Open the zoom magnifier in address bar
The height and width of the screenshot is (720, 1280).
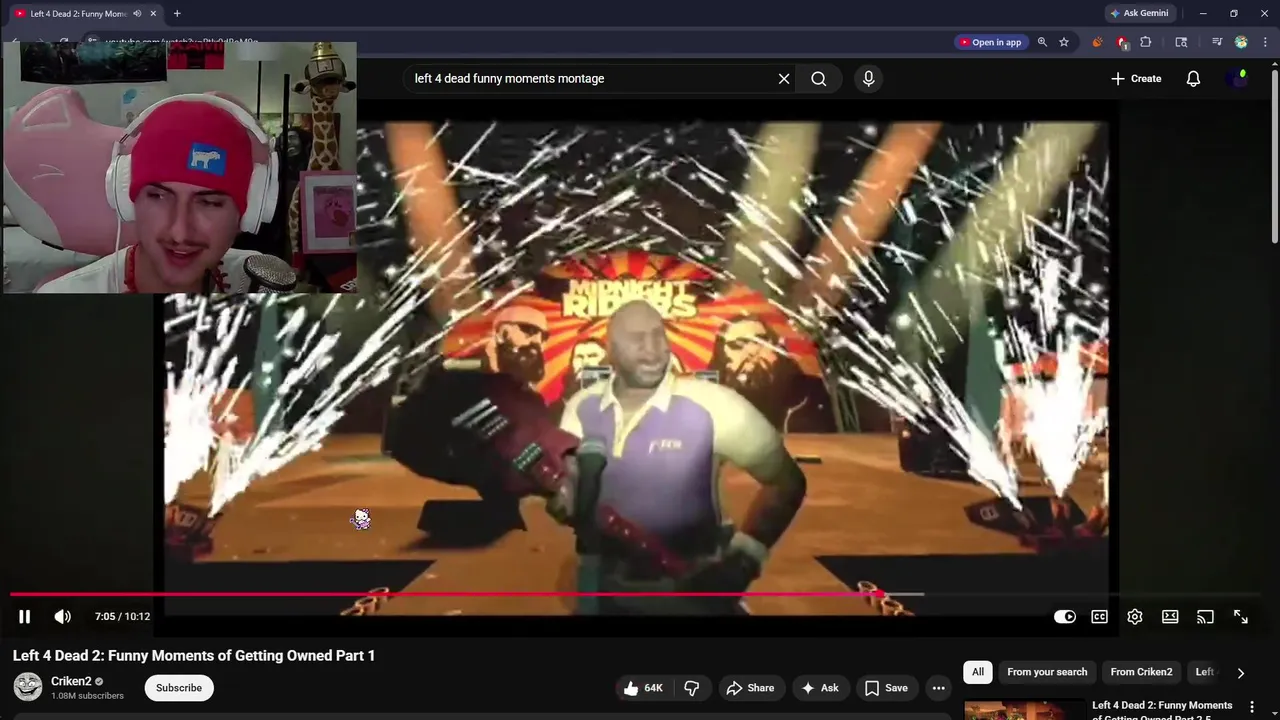tap(1042, 42)
